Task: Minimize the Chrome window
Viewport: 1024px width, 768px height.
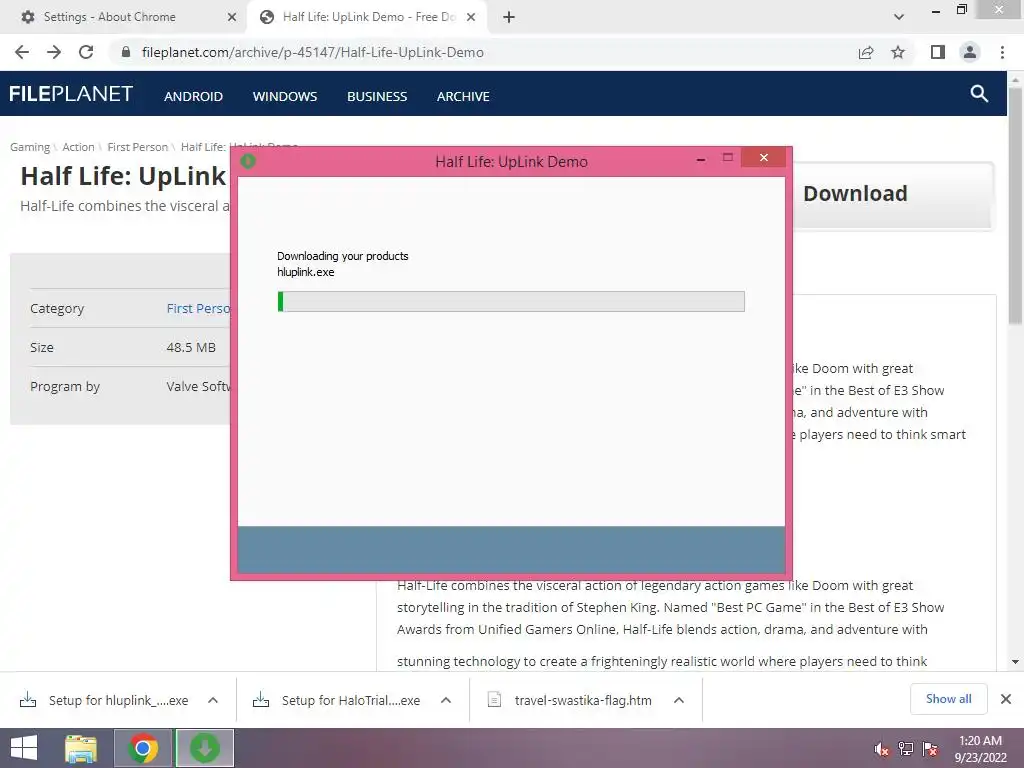Action: click(936, 10)
